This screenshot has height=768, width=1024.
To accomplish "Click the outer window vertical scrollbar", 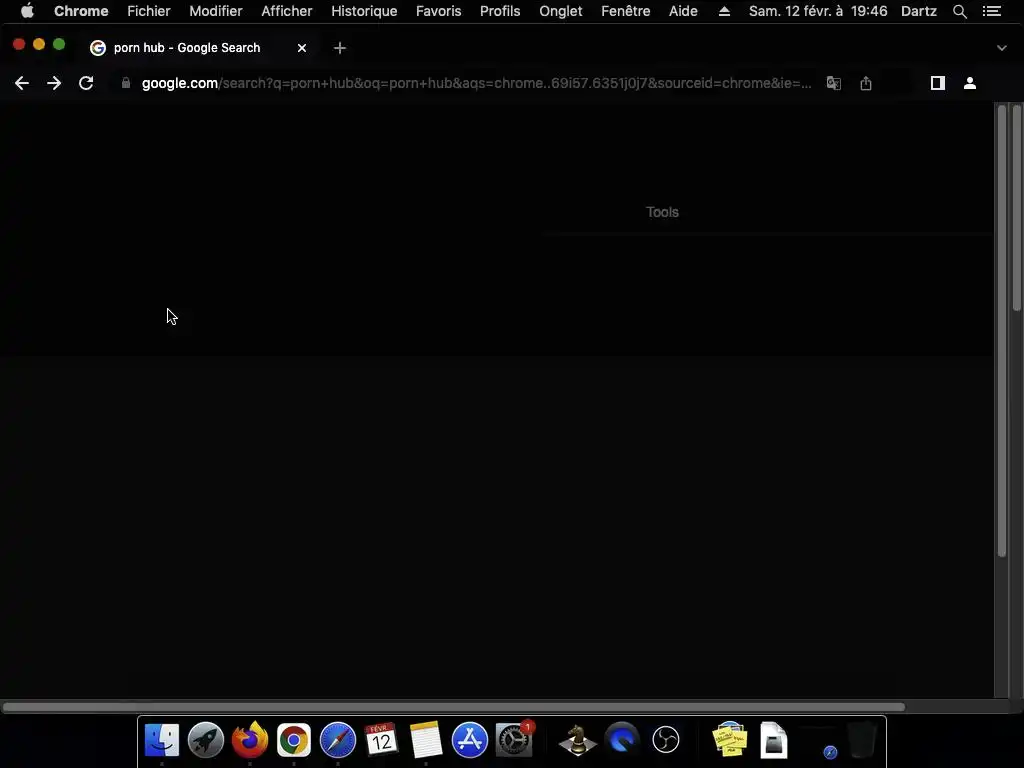I will point(1017,208).
